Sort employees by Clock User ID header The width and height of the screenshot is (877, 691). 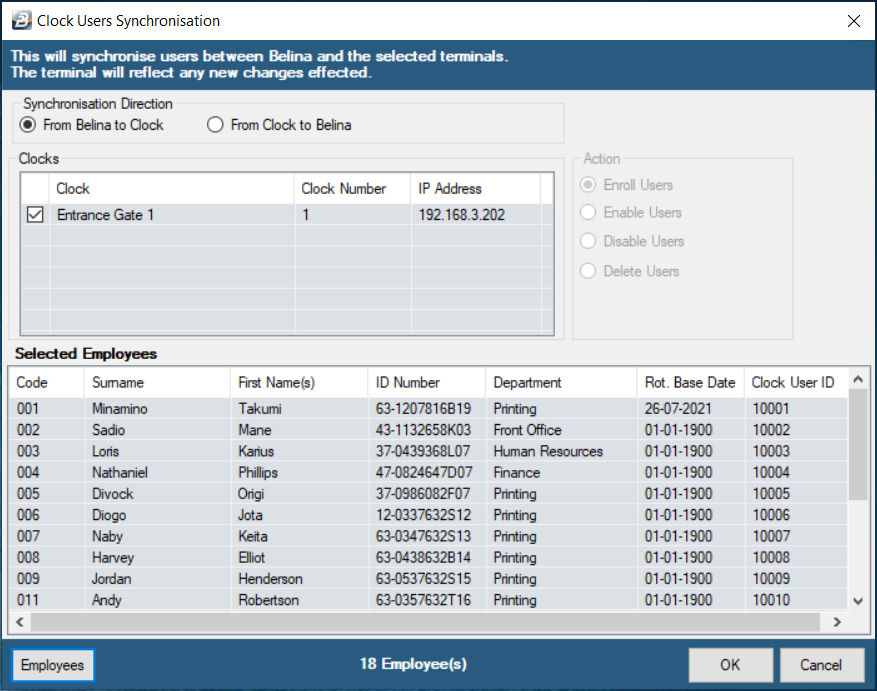pos(796,382)
